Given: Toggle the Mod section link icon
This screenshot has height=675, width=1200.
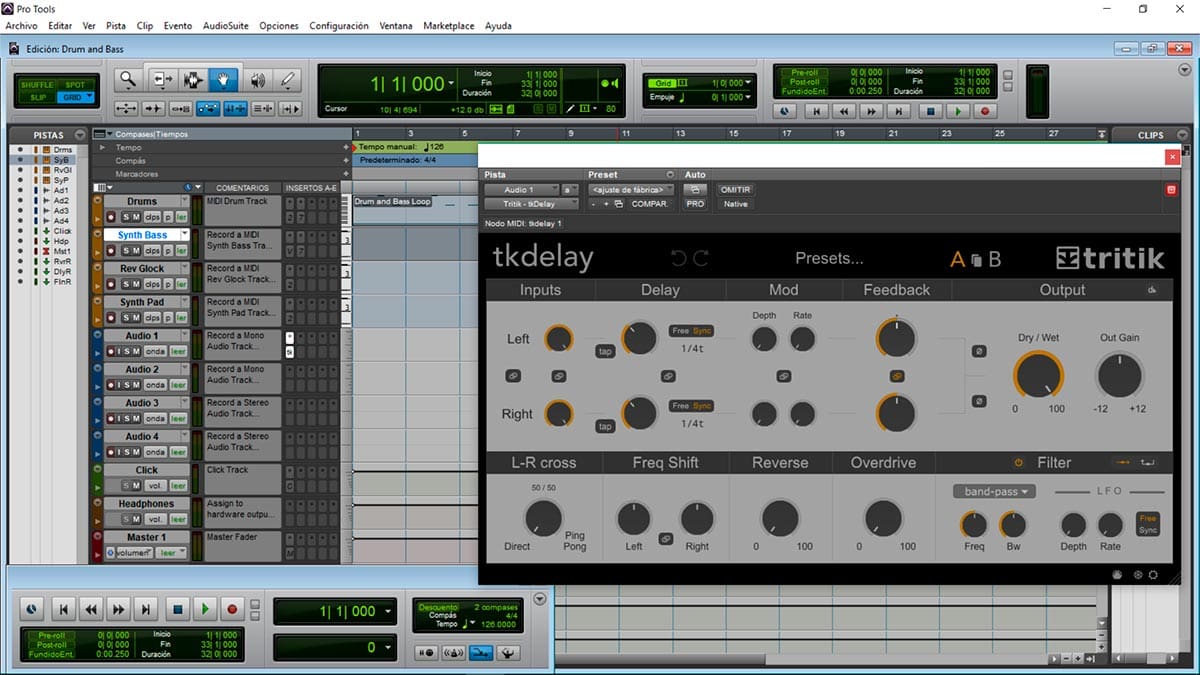Looking at the screenshot, I should (x=784, y=376).
